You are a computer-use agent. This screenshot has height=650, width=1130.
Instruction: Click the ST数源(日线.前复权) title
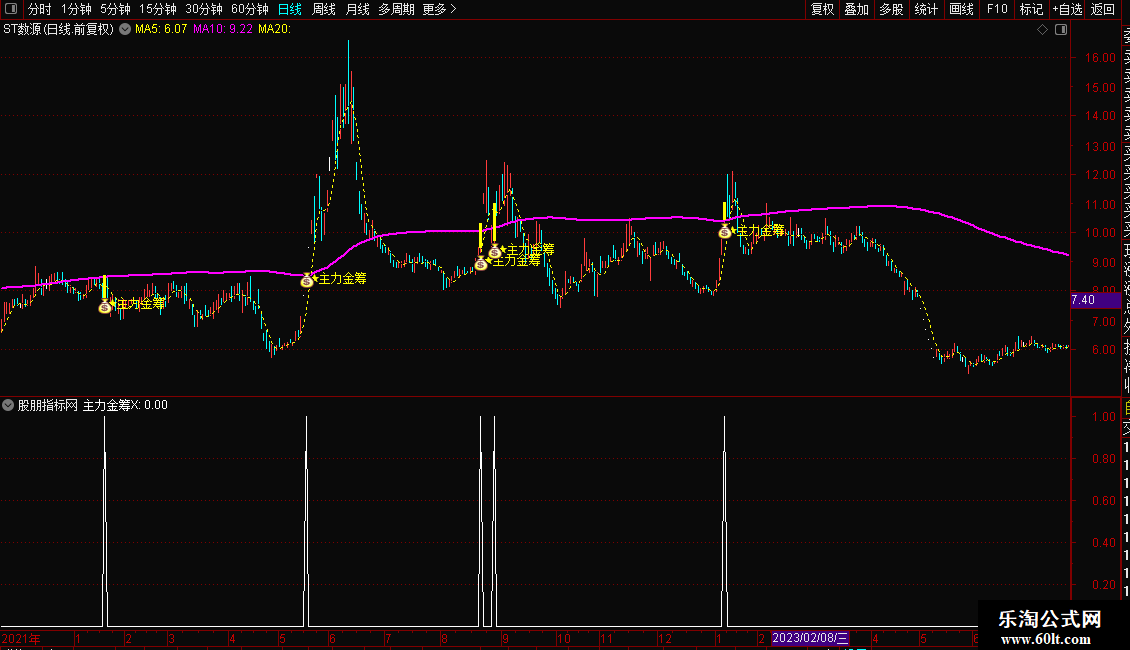click(58, 30)
